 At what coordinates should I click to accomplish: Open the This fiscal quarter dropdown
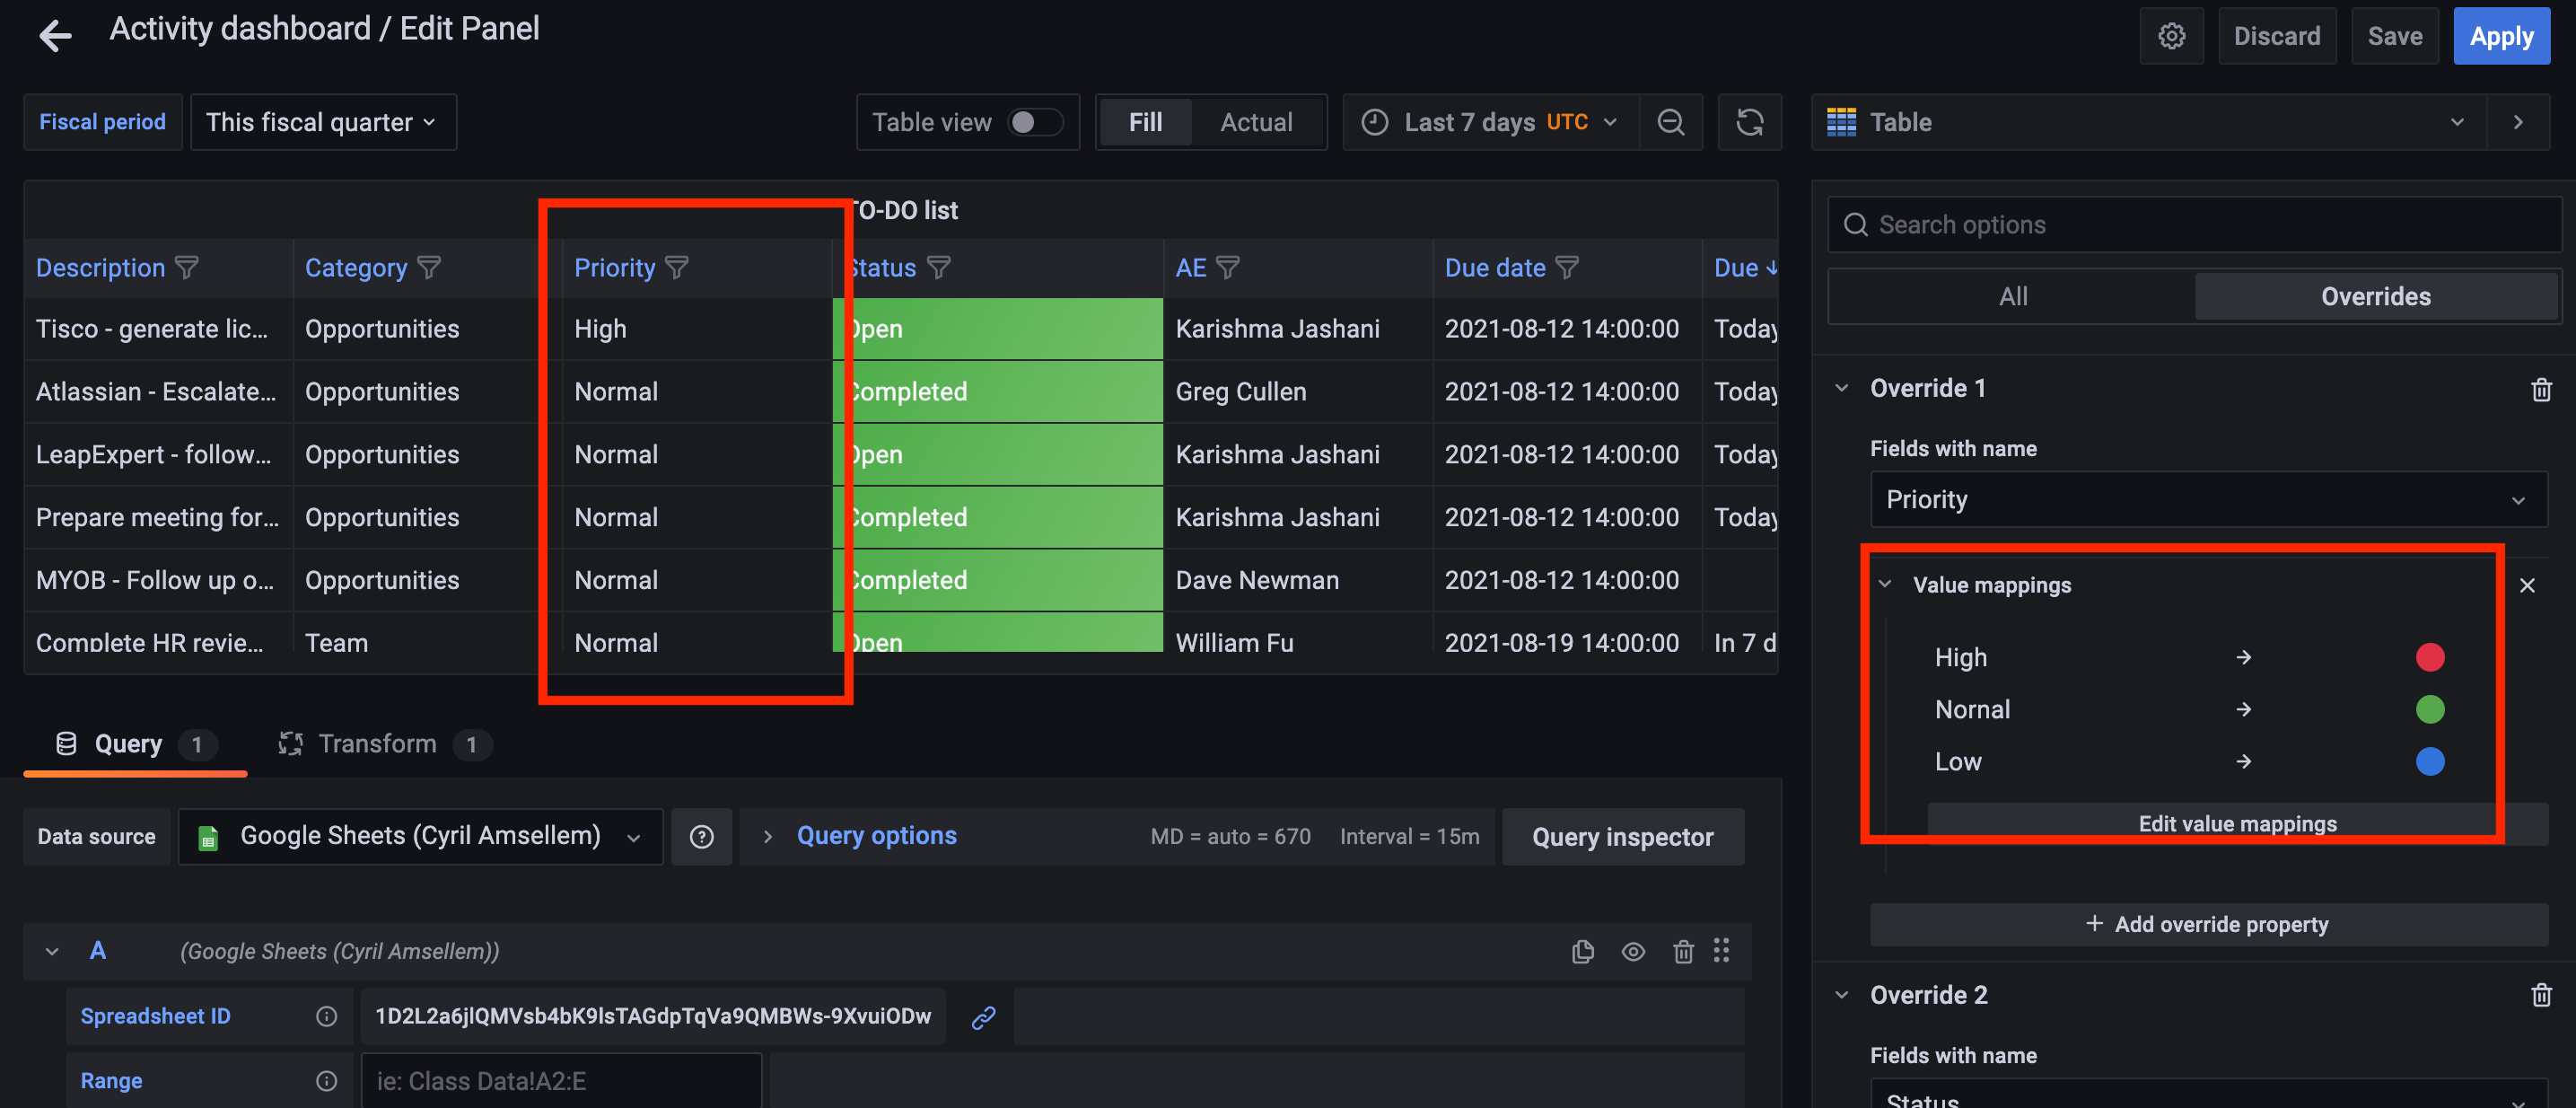[x=322, y=121]
